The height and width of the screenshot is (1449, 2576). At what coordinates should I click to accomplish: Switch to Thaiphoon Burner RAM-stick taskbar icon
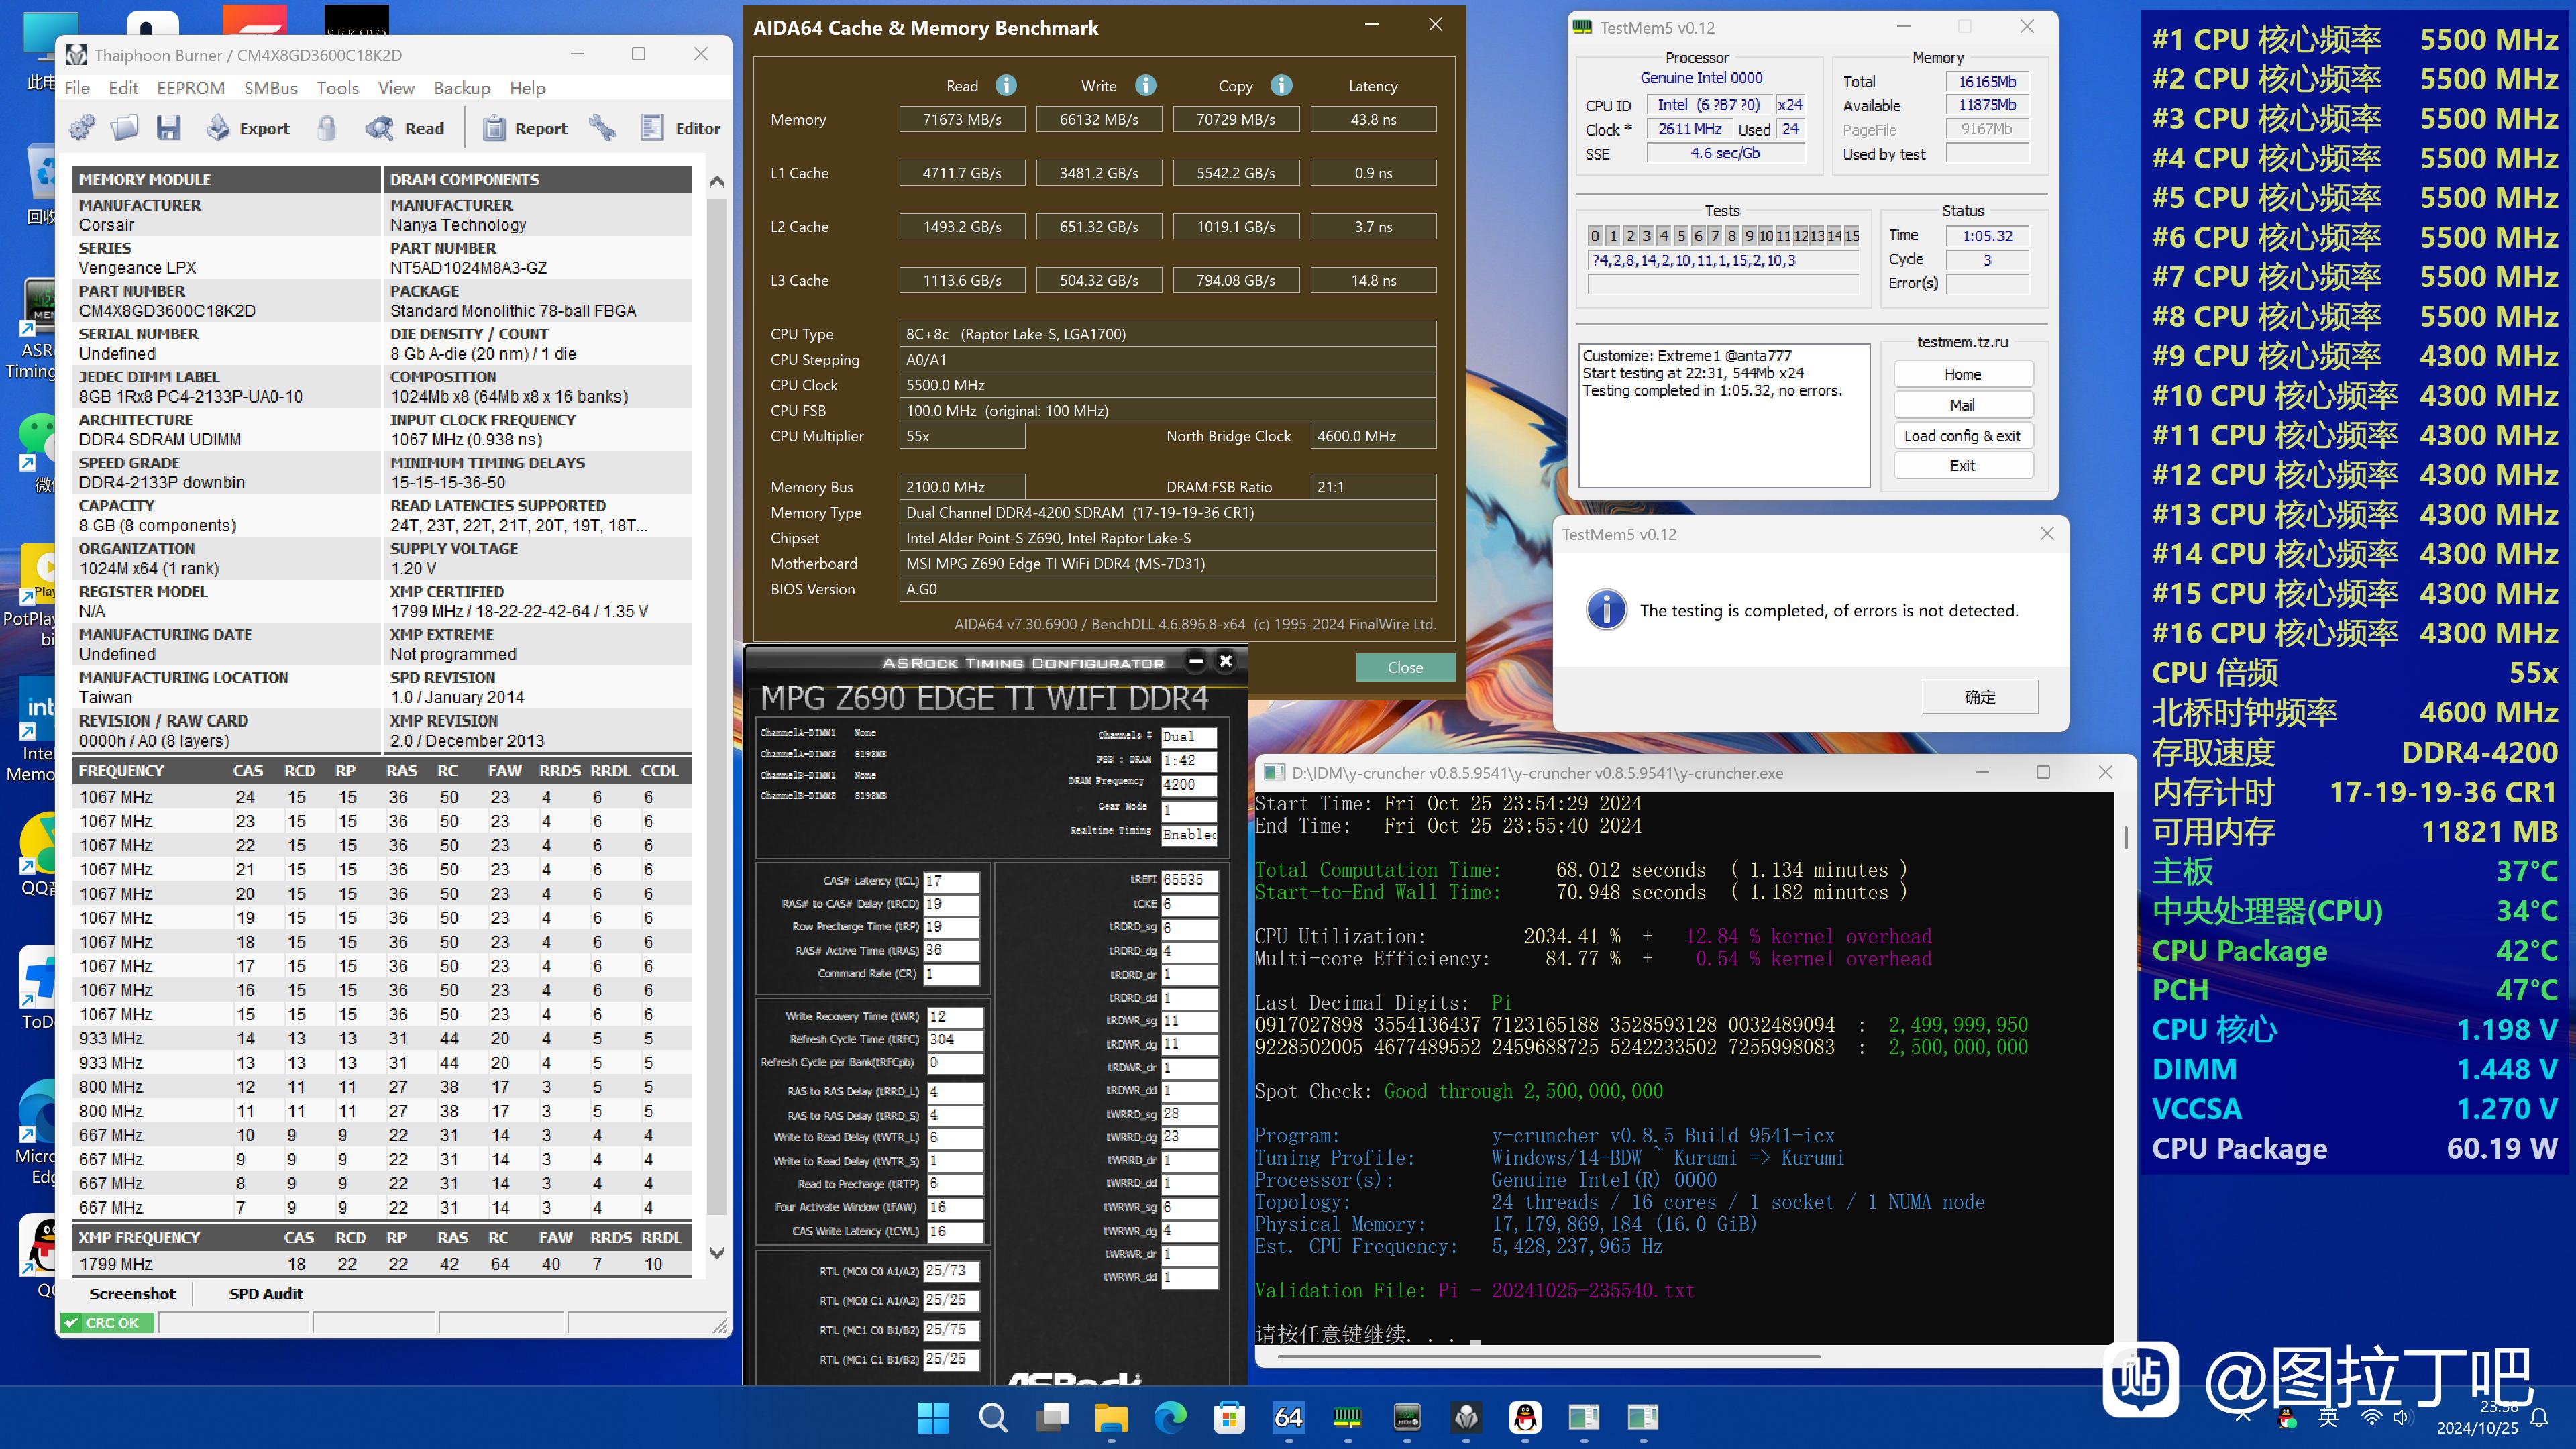[1348, 1417]
